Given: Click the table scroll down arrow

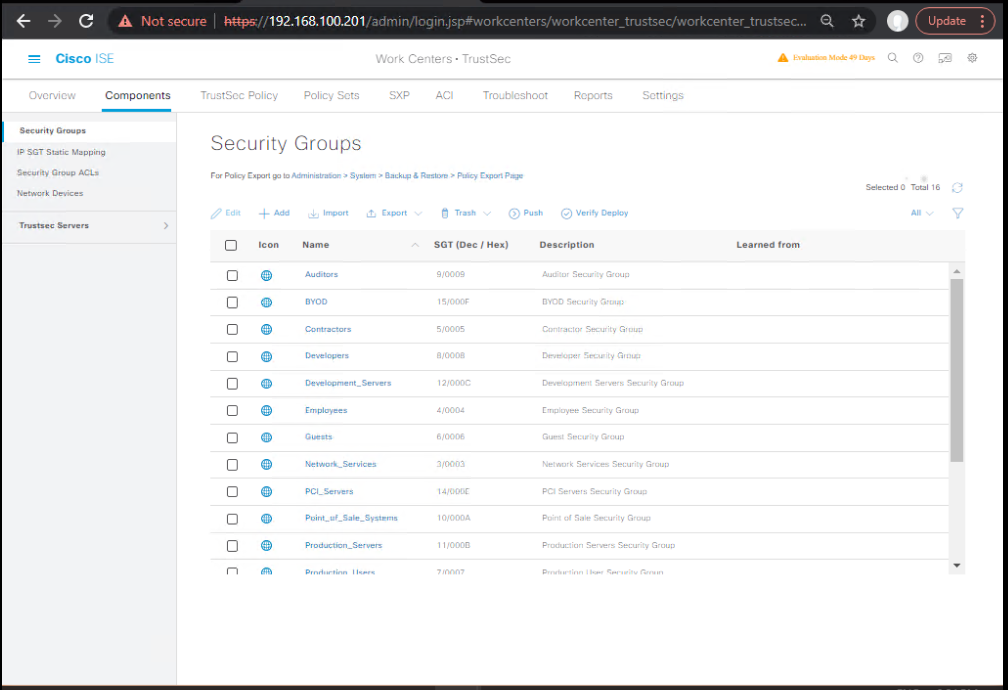Looking at the screenshot, I should click(957, 566).
